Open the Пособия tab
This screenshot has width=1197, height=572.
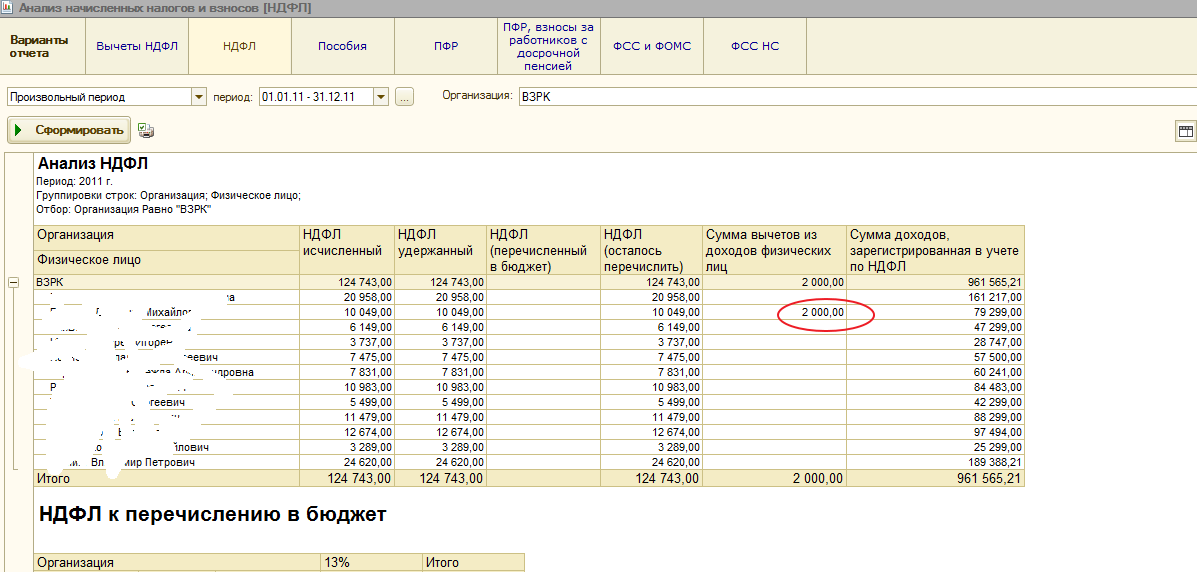point(342,46)
